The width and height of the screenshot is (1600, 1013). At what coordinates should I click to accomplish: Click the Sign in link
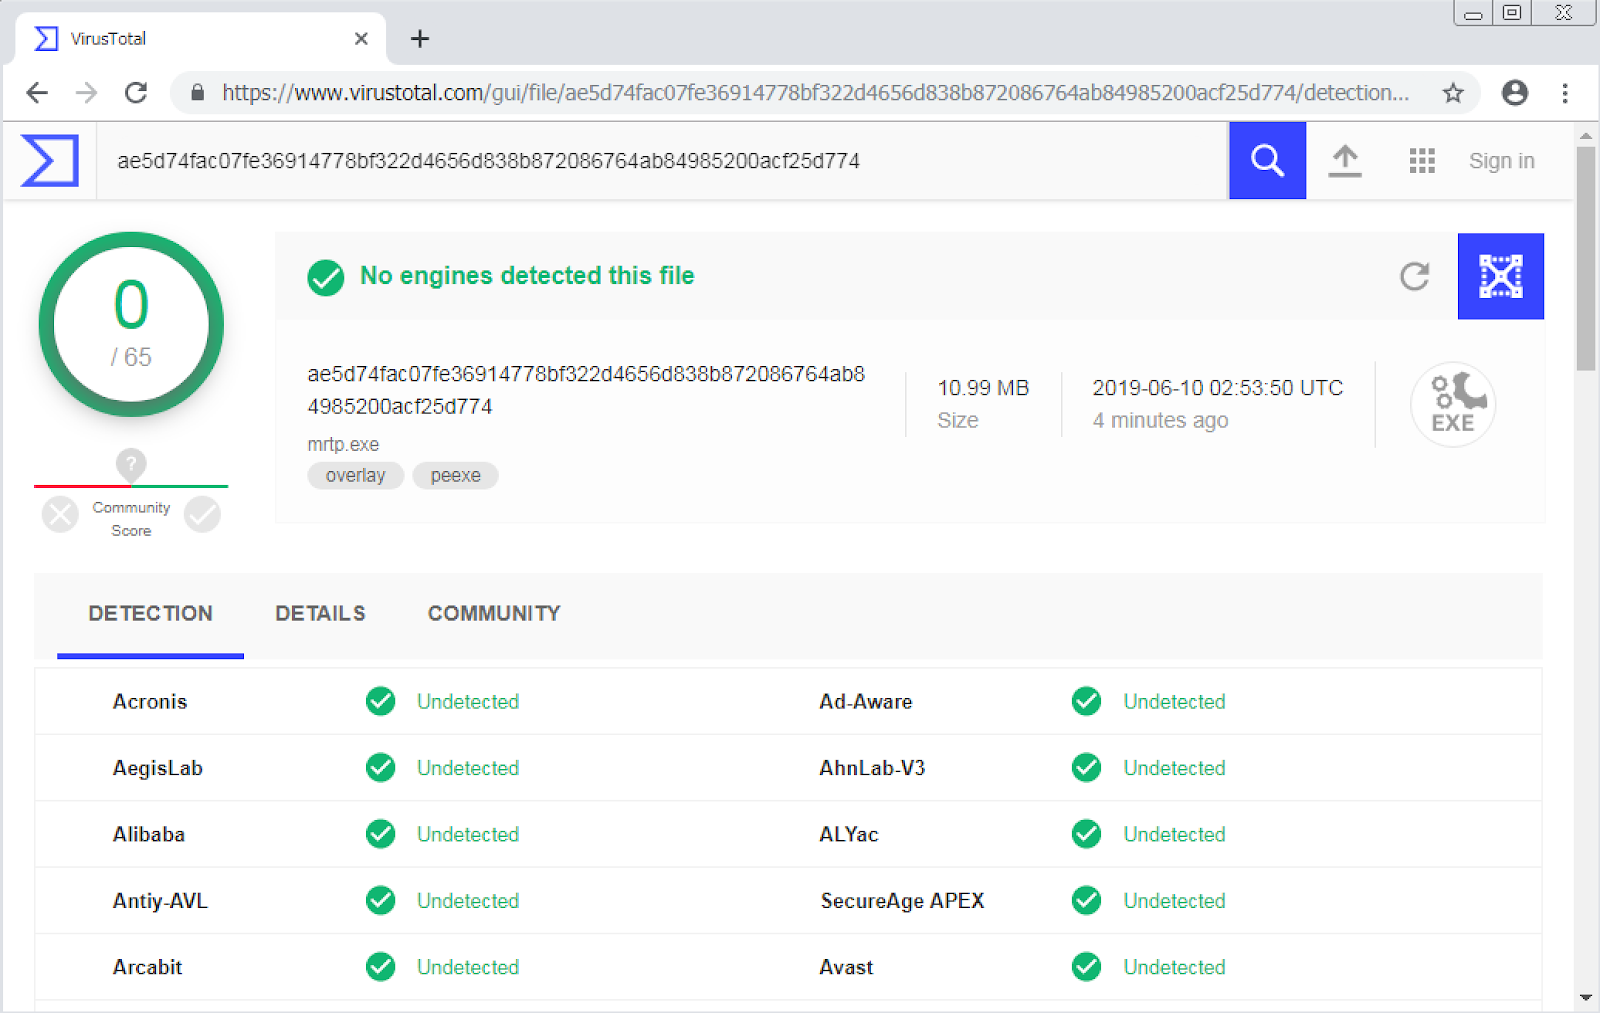(1501, 161)
